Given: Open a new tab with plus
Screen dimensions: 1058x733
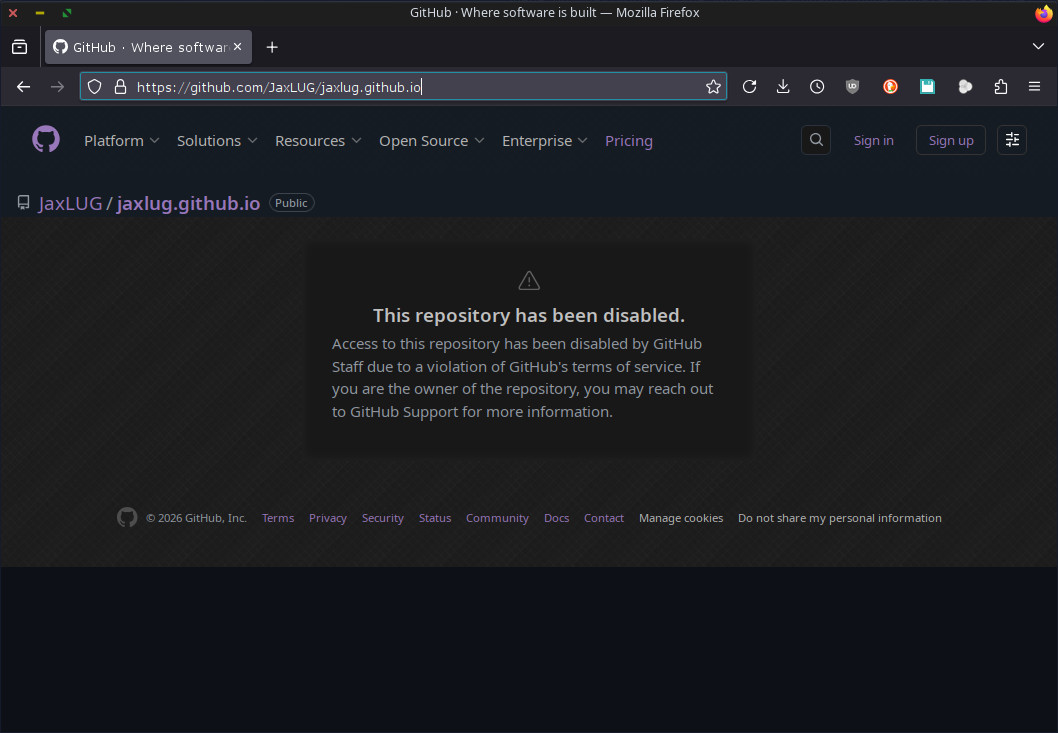Looking at the screenshot, I should tap(272, 47).
